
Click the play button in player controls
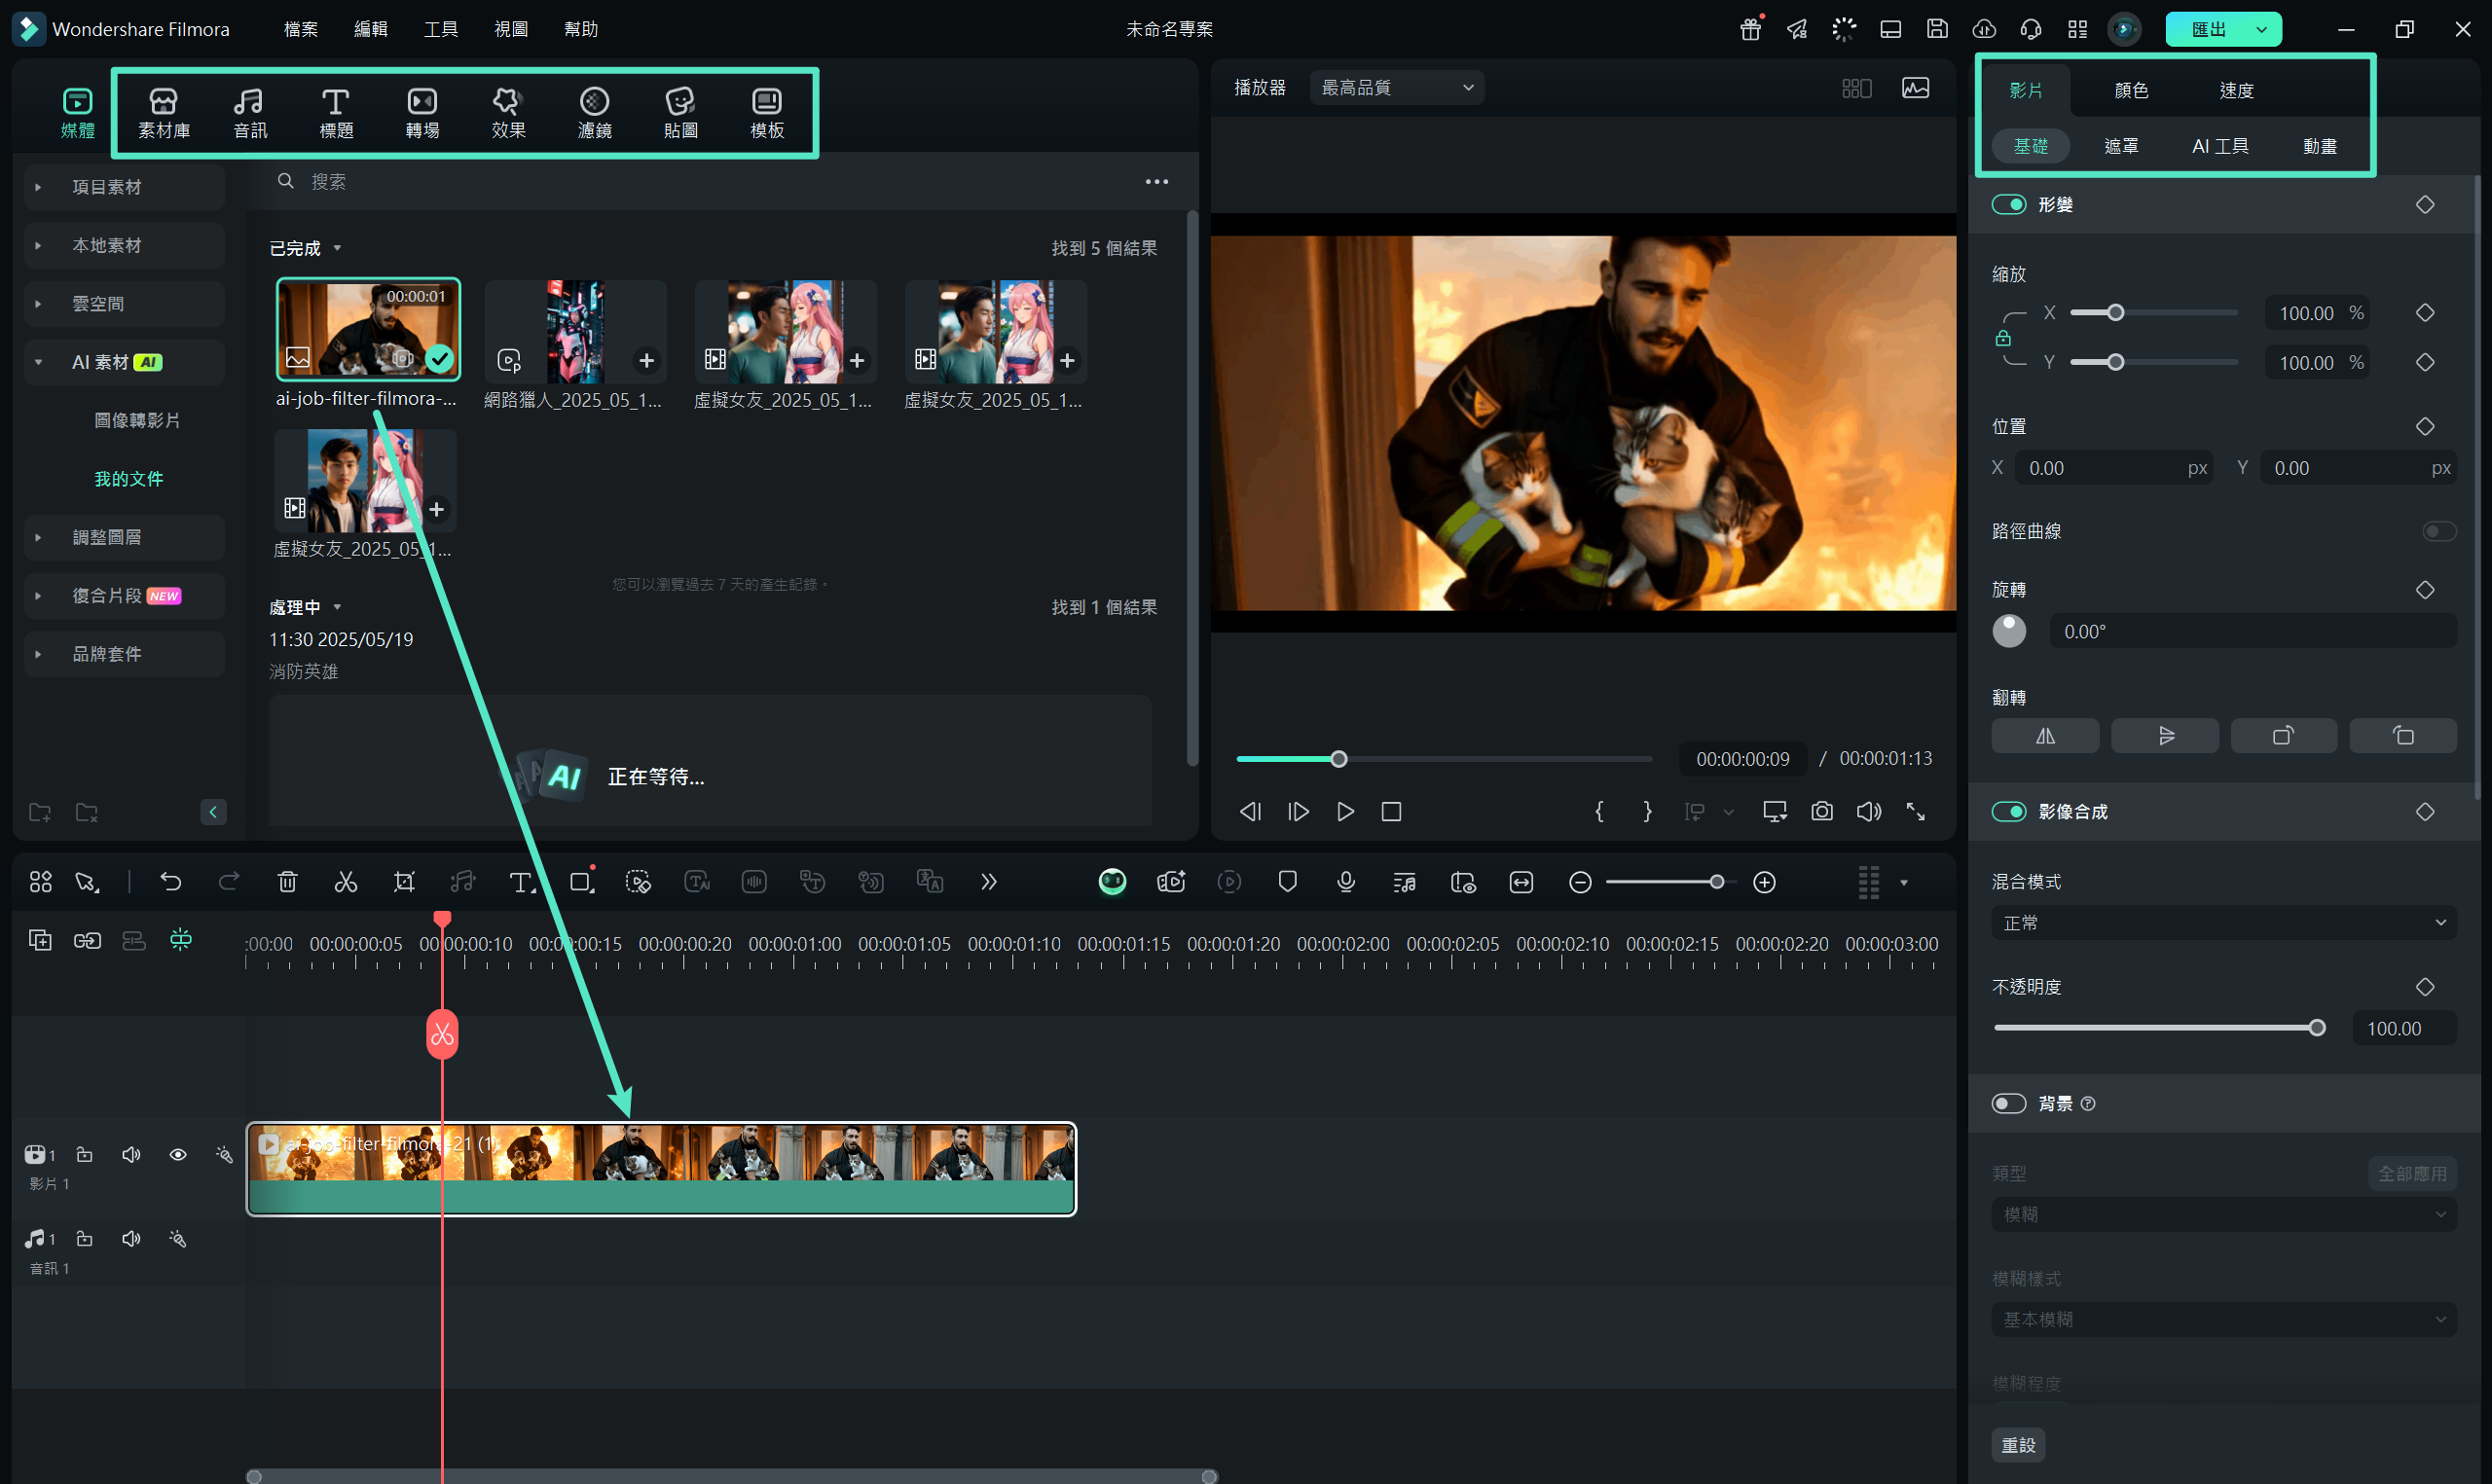(1345, 811)
